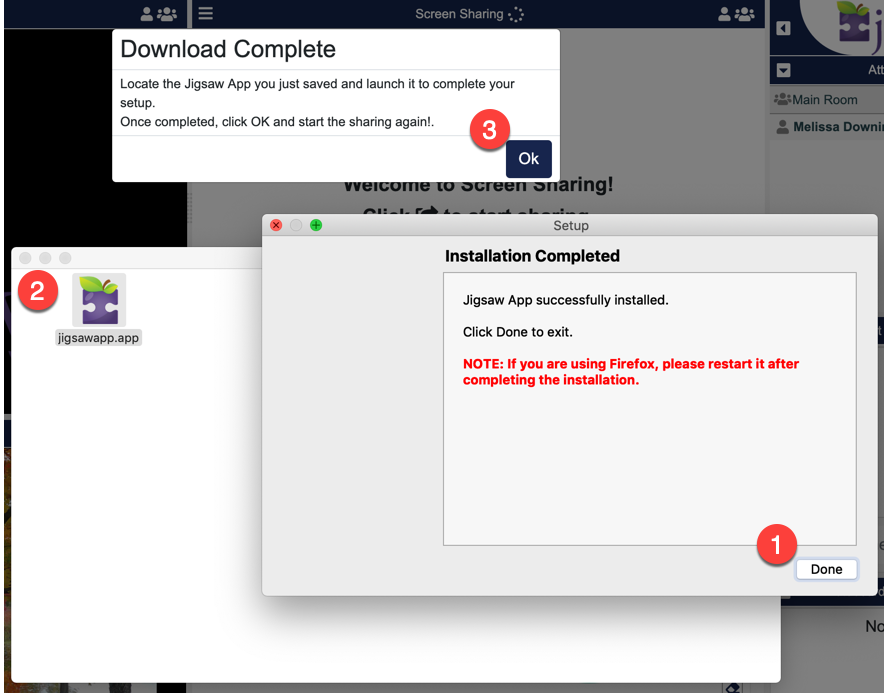Image resolution: width=884 pixels, height=693 pixels.
Task: Zoom the Setup window with green button
Action: (316, 226)
